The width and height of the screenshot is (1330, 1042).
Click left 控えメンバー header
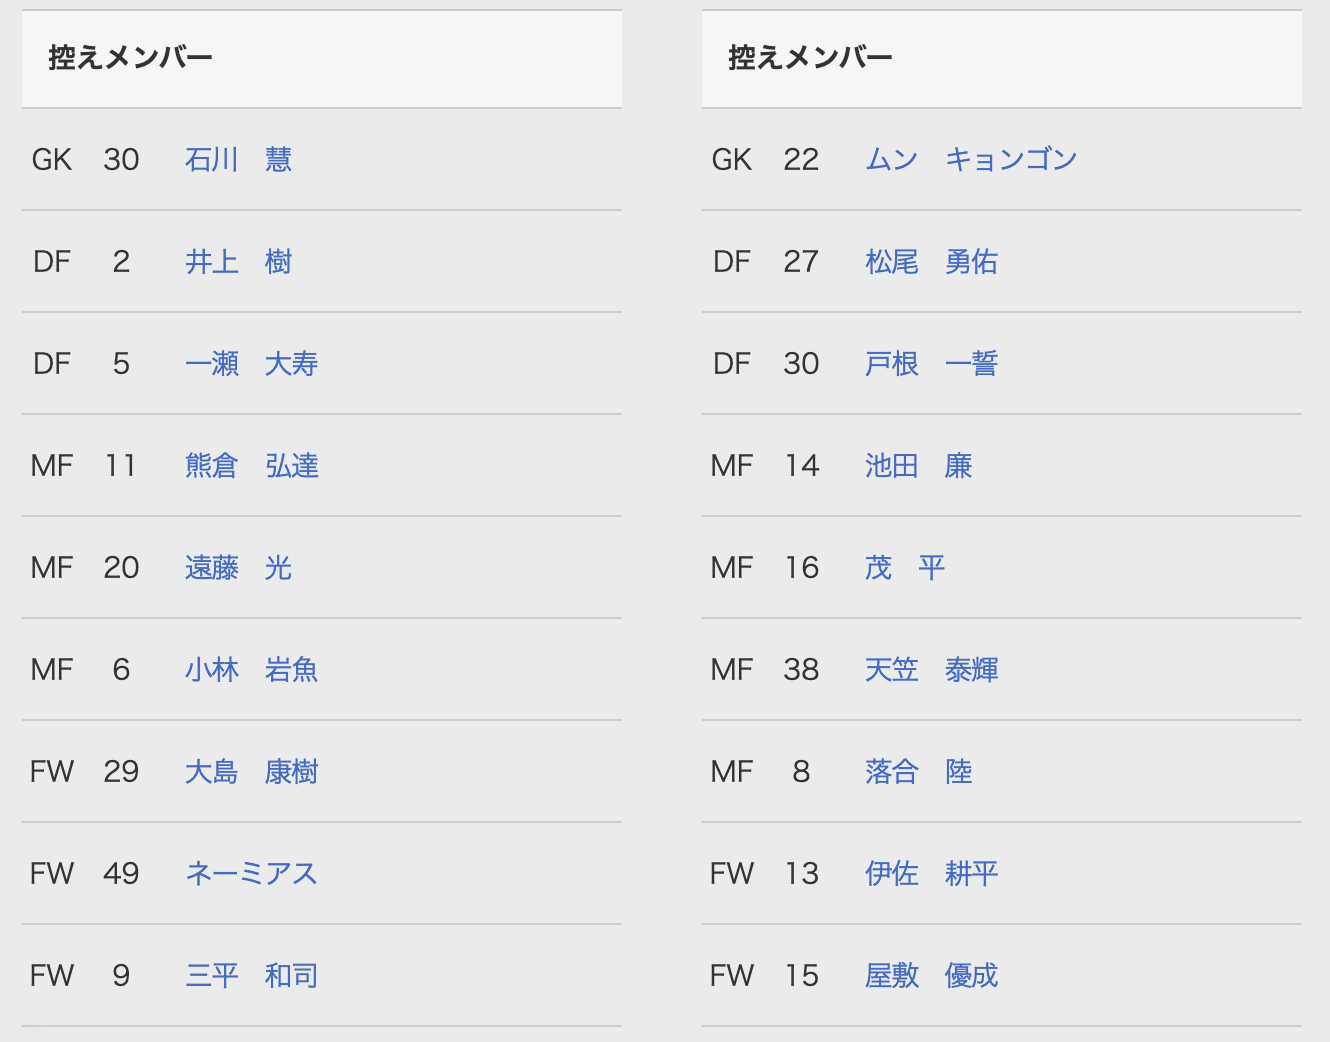point(130,58)
